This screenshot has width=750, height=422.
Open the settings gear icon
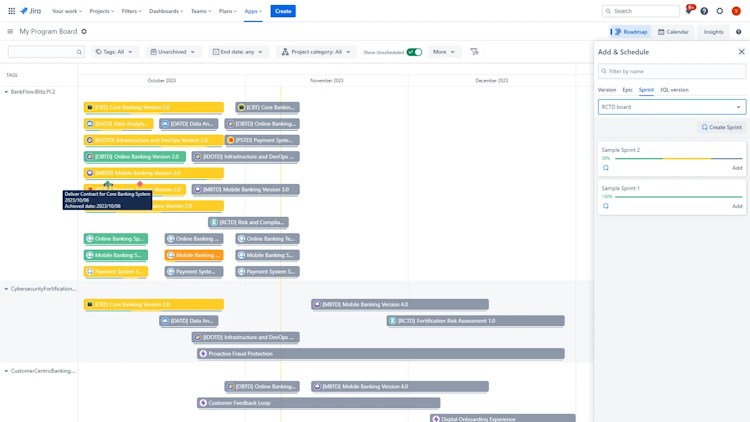[x=720, y=11]
